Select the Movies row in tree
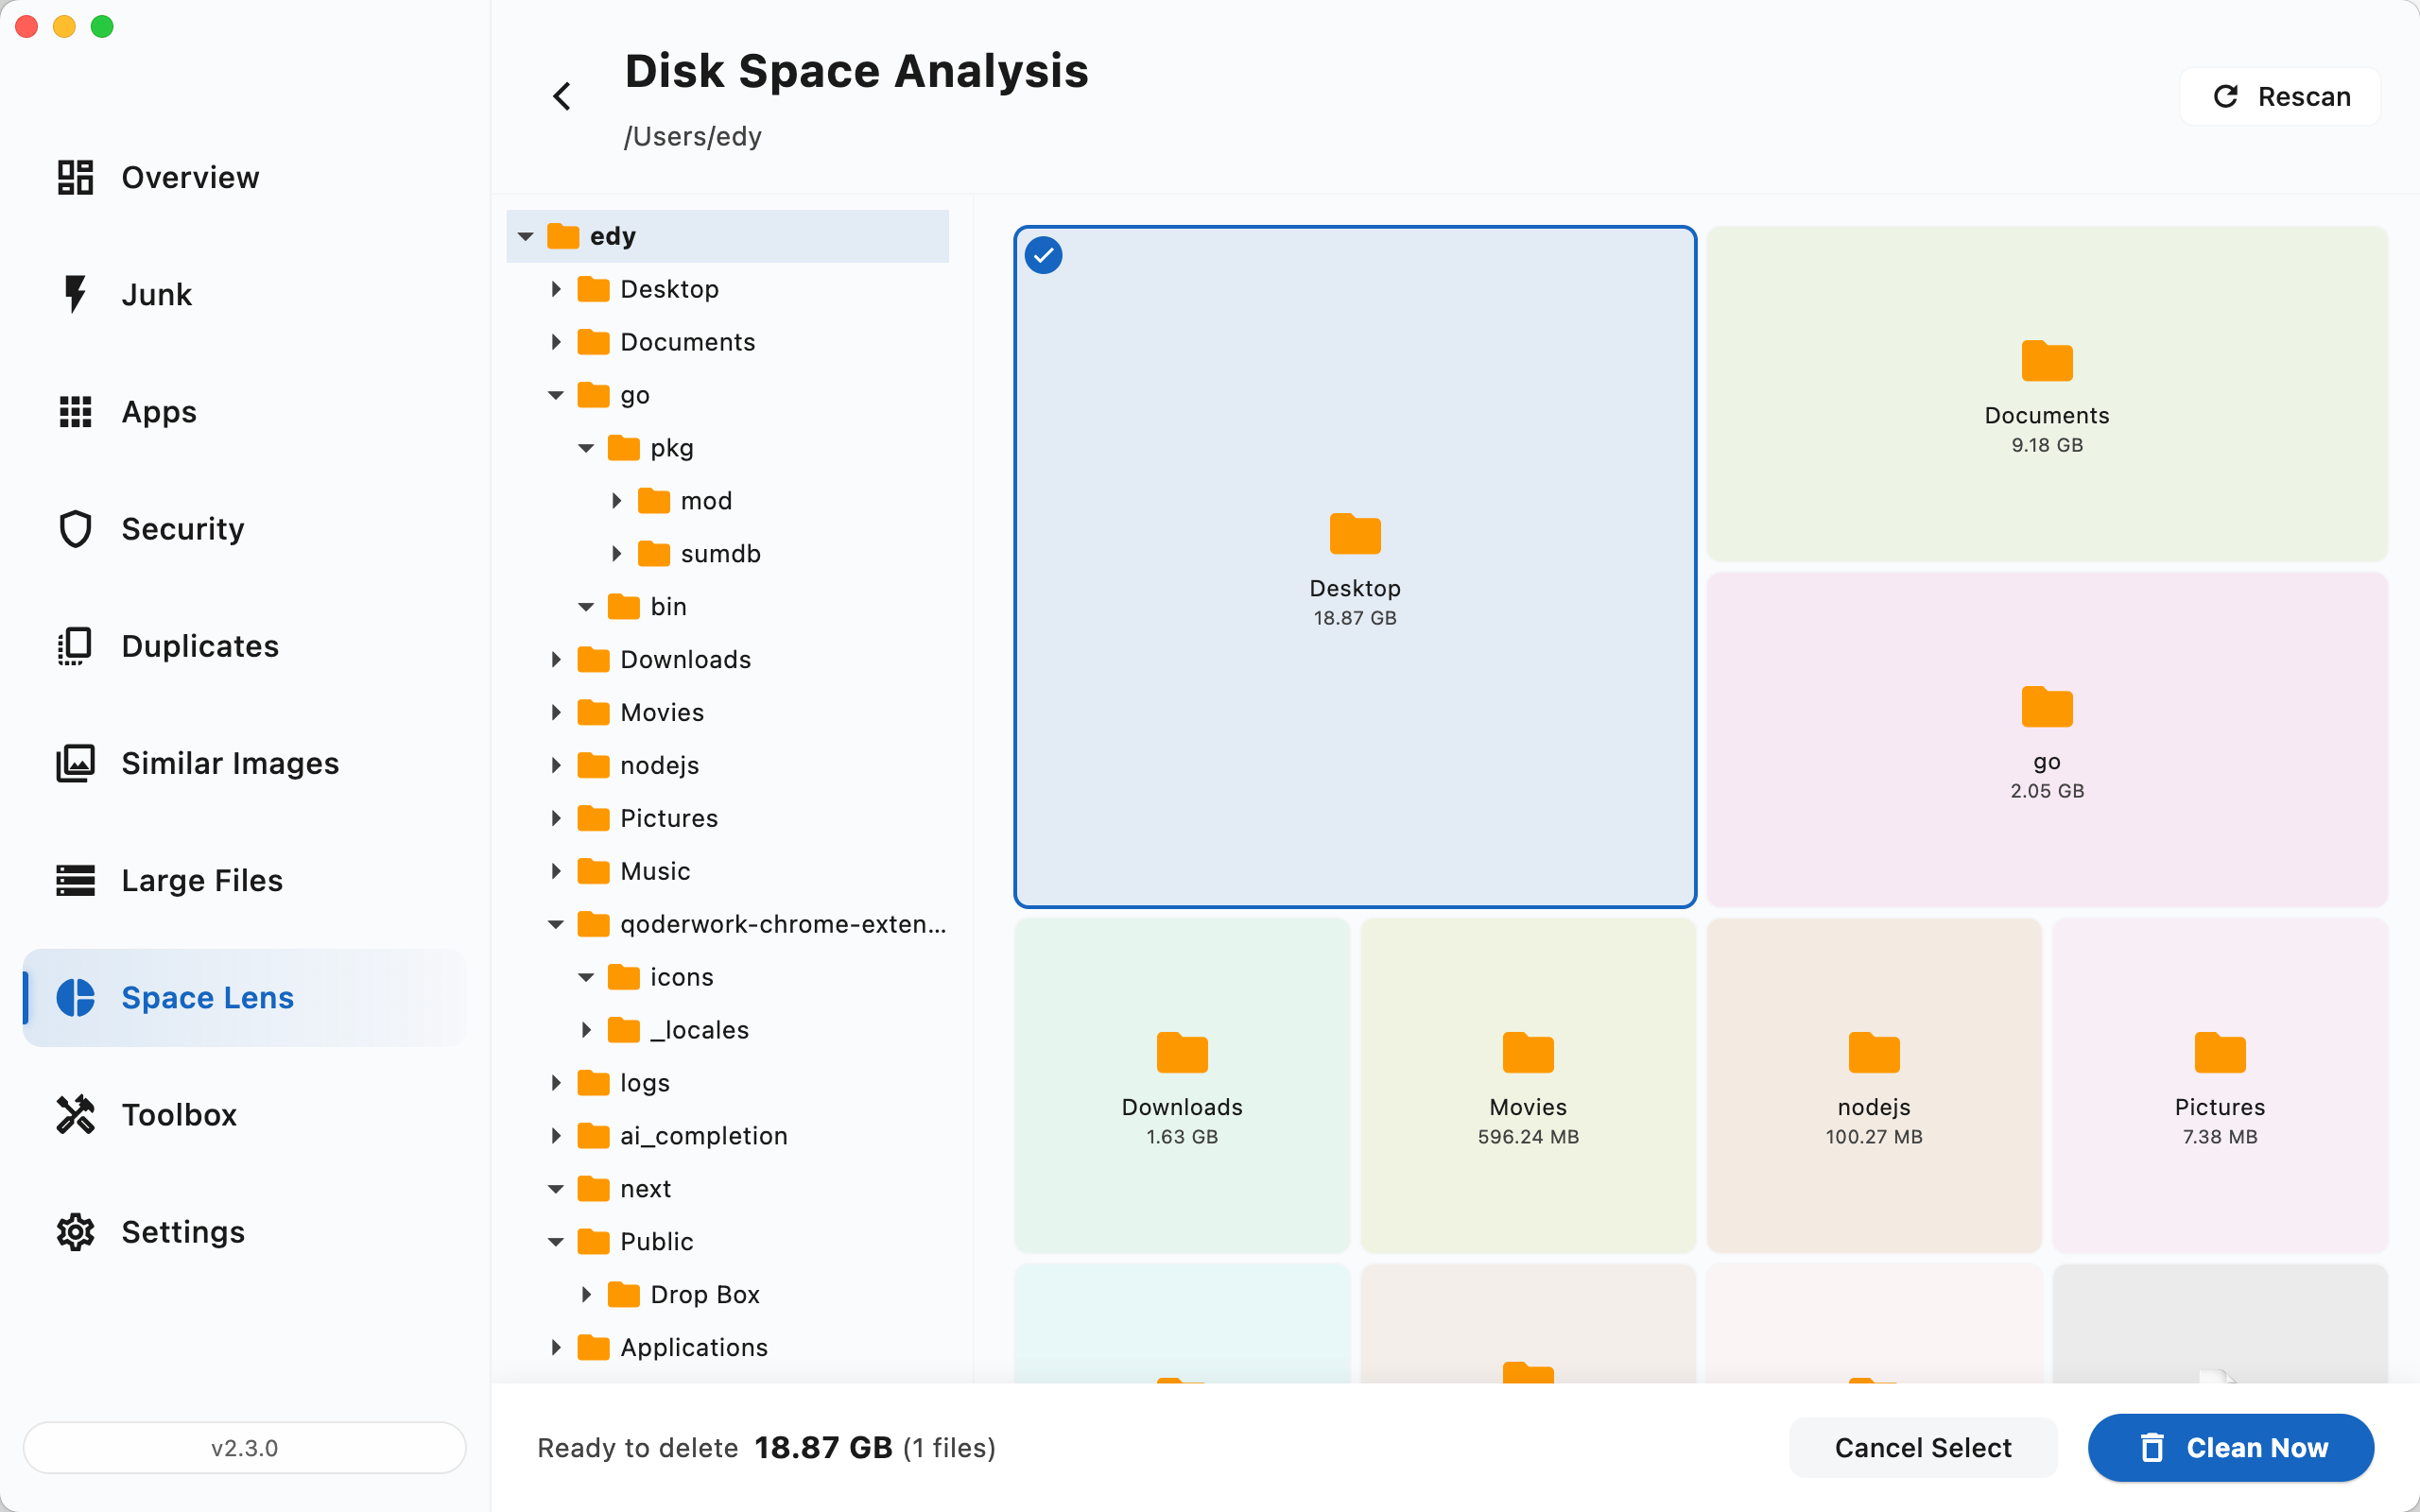This screenshot has height=1512, width=2420. coord(728,712)
